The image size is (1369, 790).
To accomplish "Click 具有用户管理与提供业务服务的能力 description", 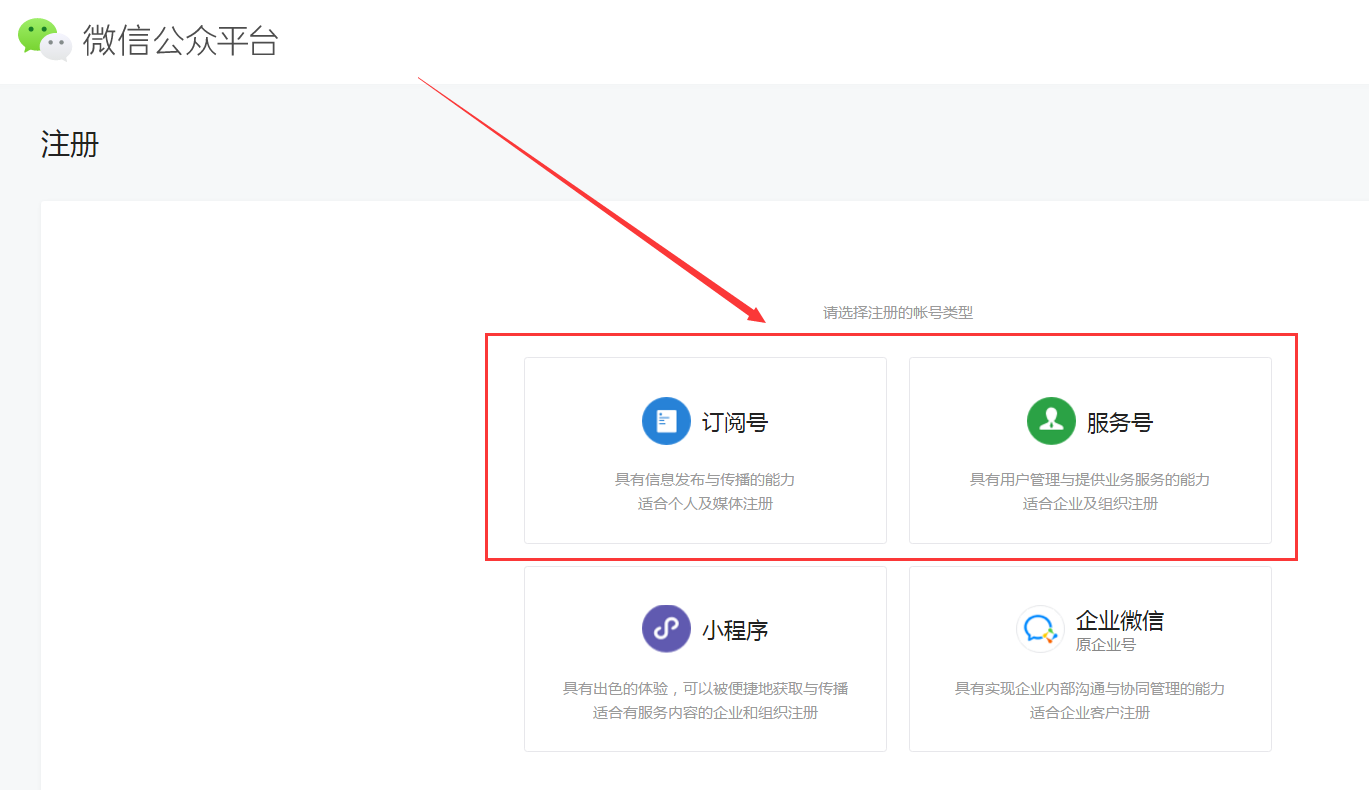I will click(x=1090, y=480).
